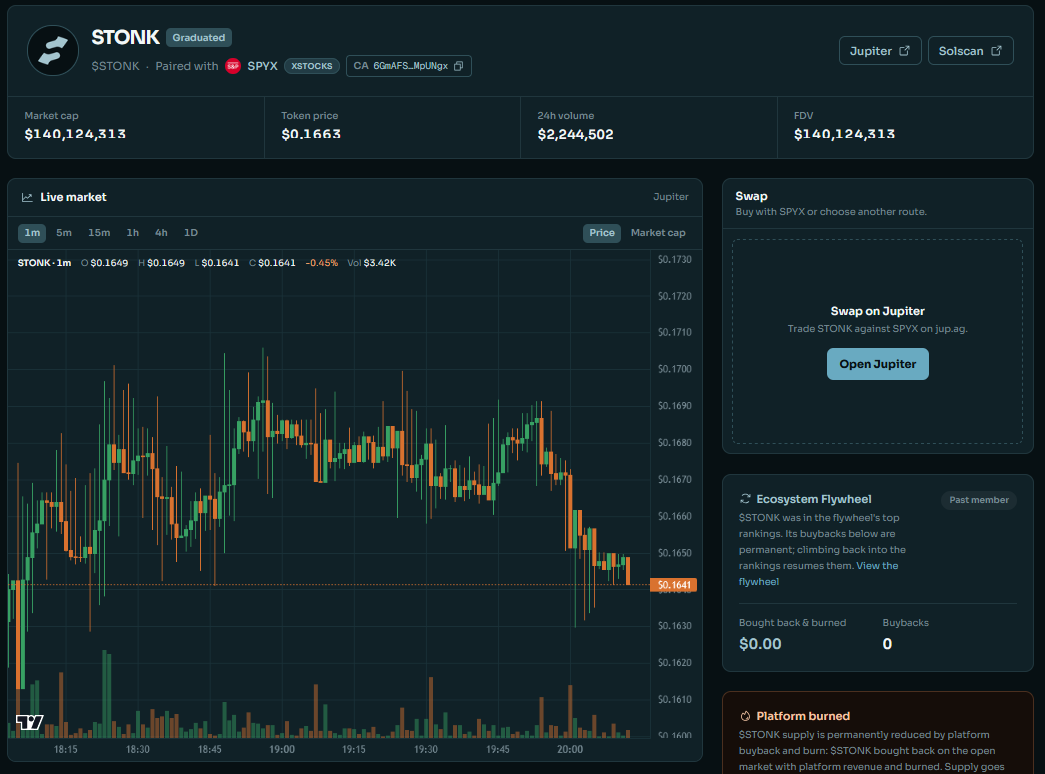
Task: Click the Graduated status badge
Action: tap(199, 37)
